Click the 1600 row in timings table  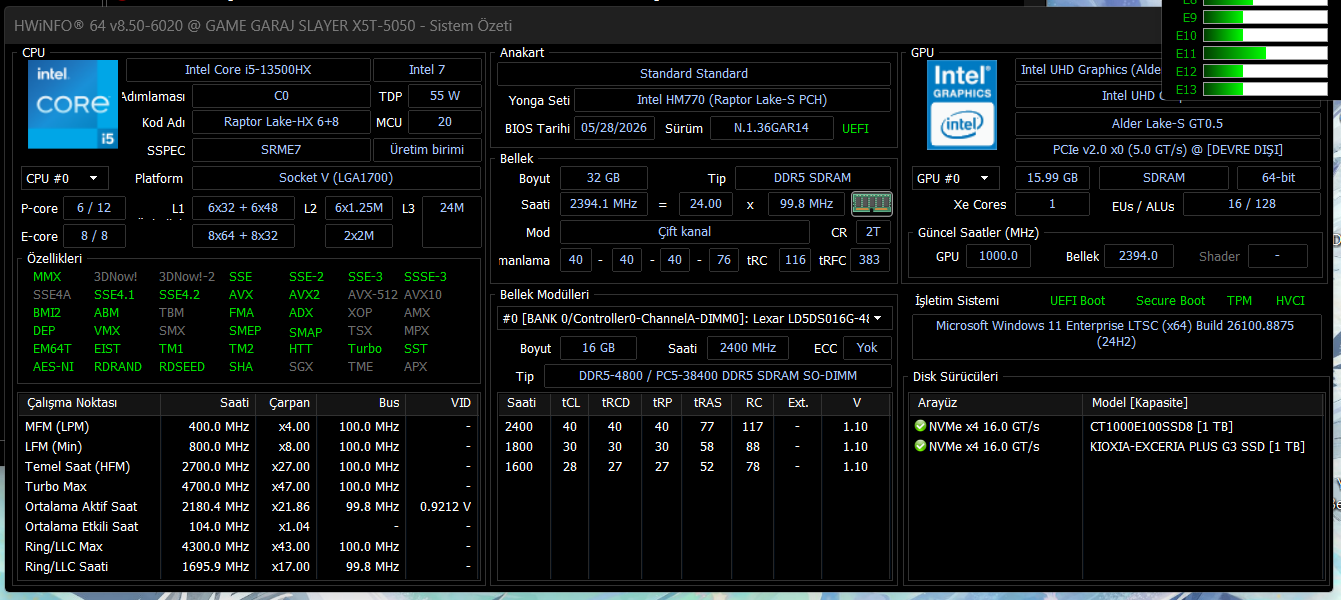(x=694, y=466)
